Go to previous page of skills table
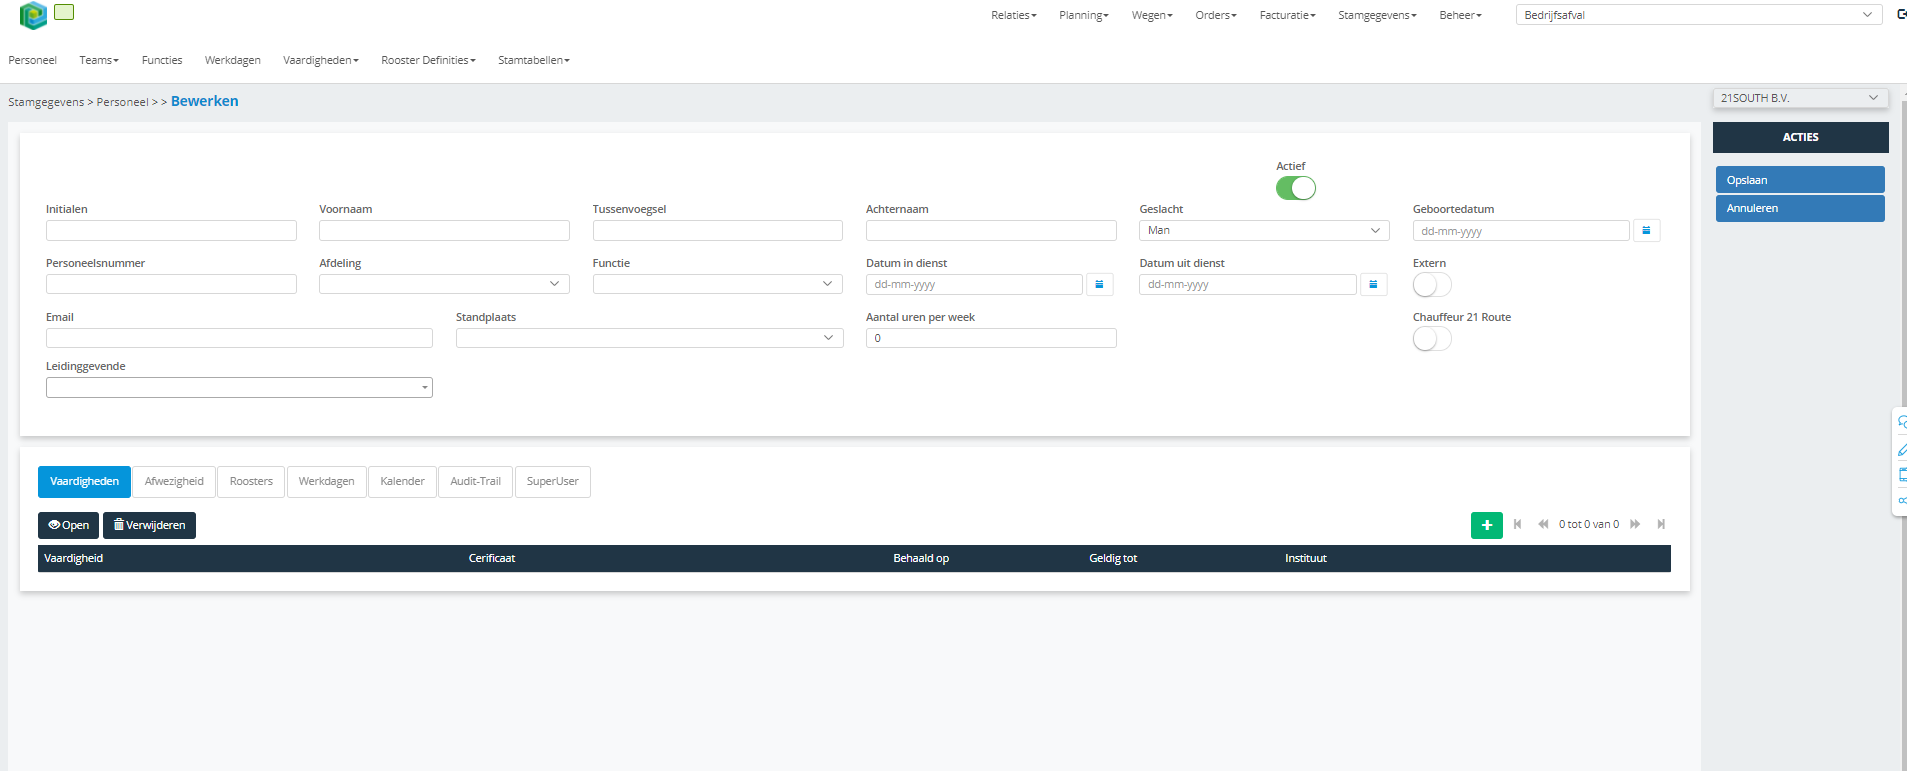Image resolution: width=1907 pixels, height=771 pixels. click(1543, 524)
